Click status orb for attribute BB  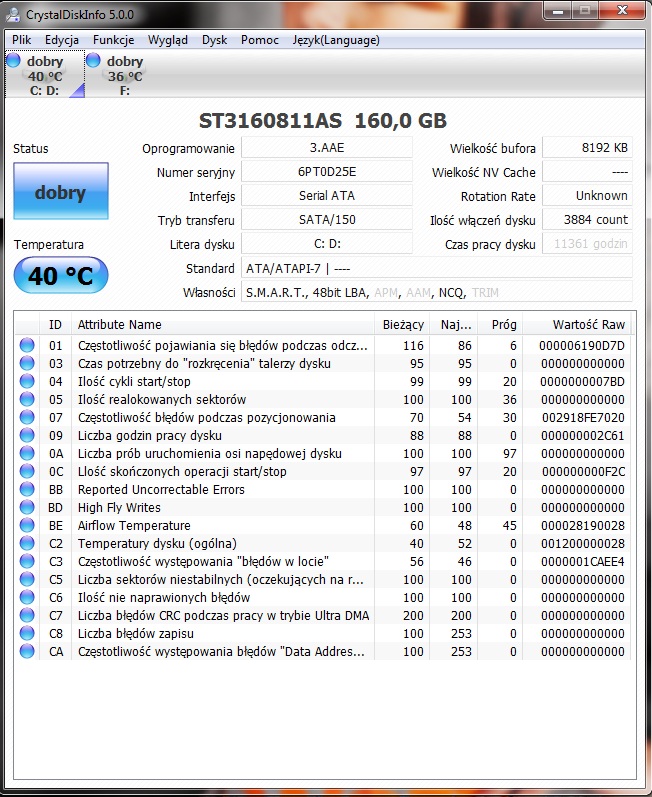tap(27, 489)
